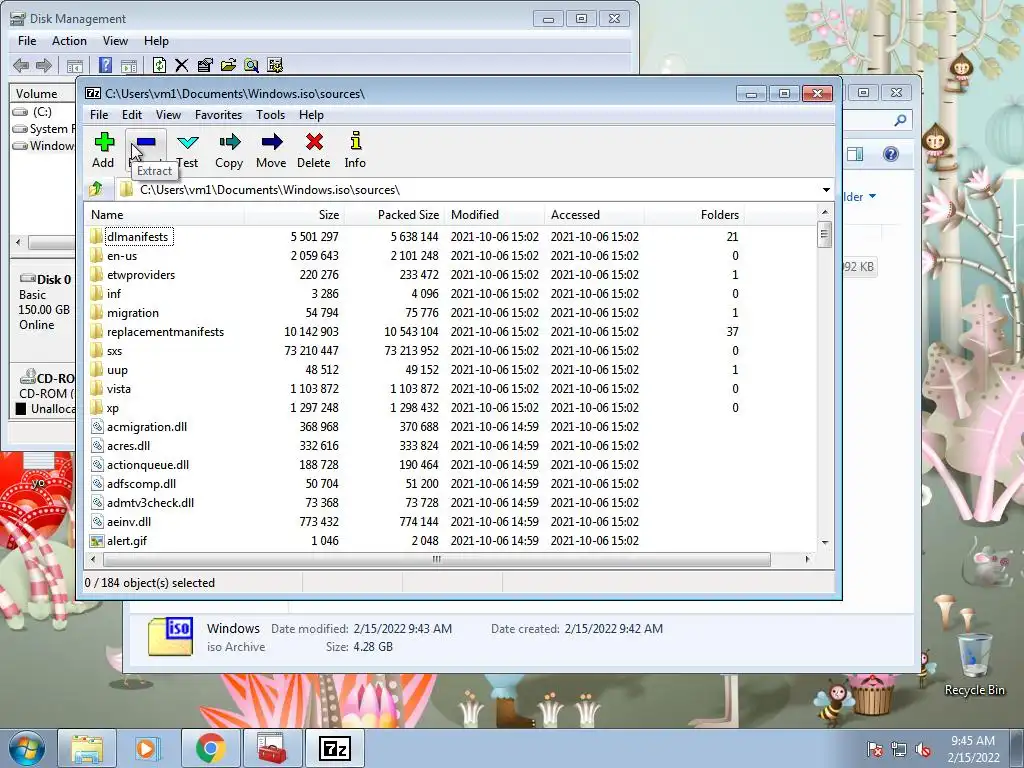
Task: Click the Extract toolbar button
Action: click(146, 150)
